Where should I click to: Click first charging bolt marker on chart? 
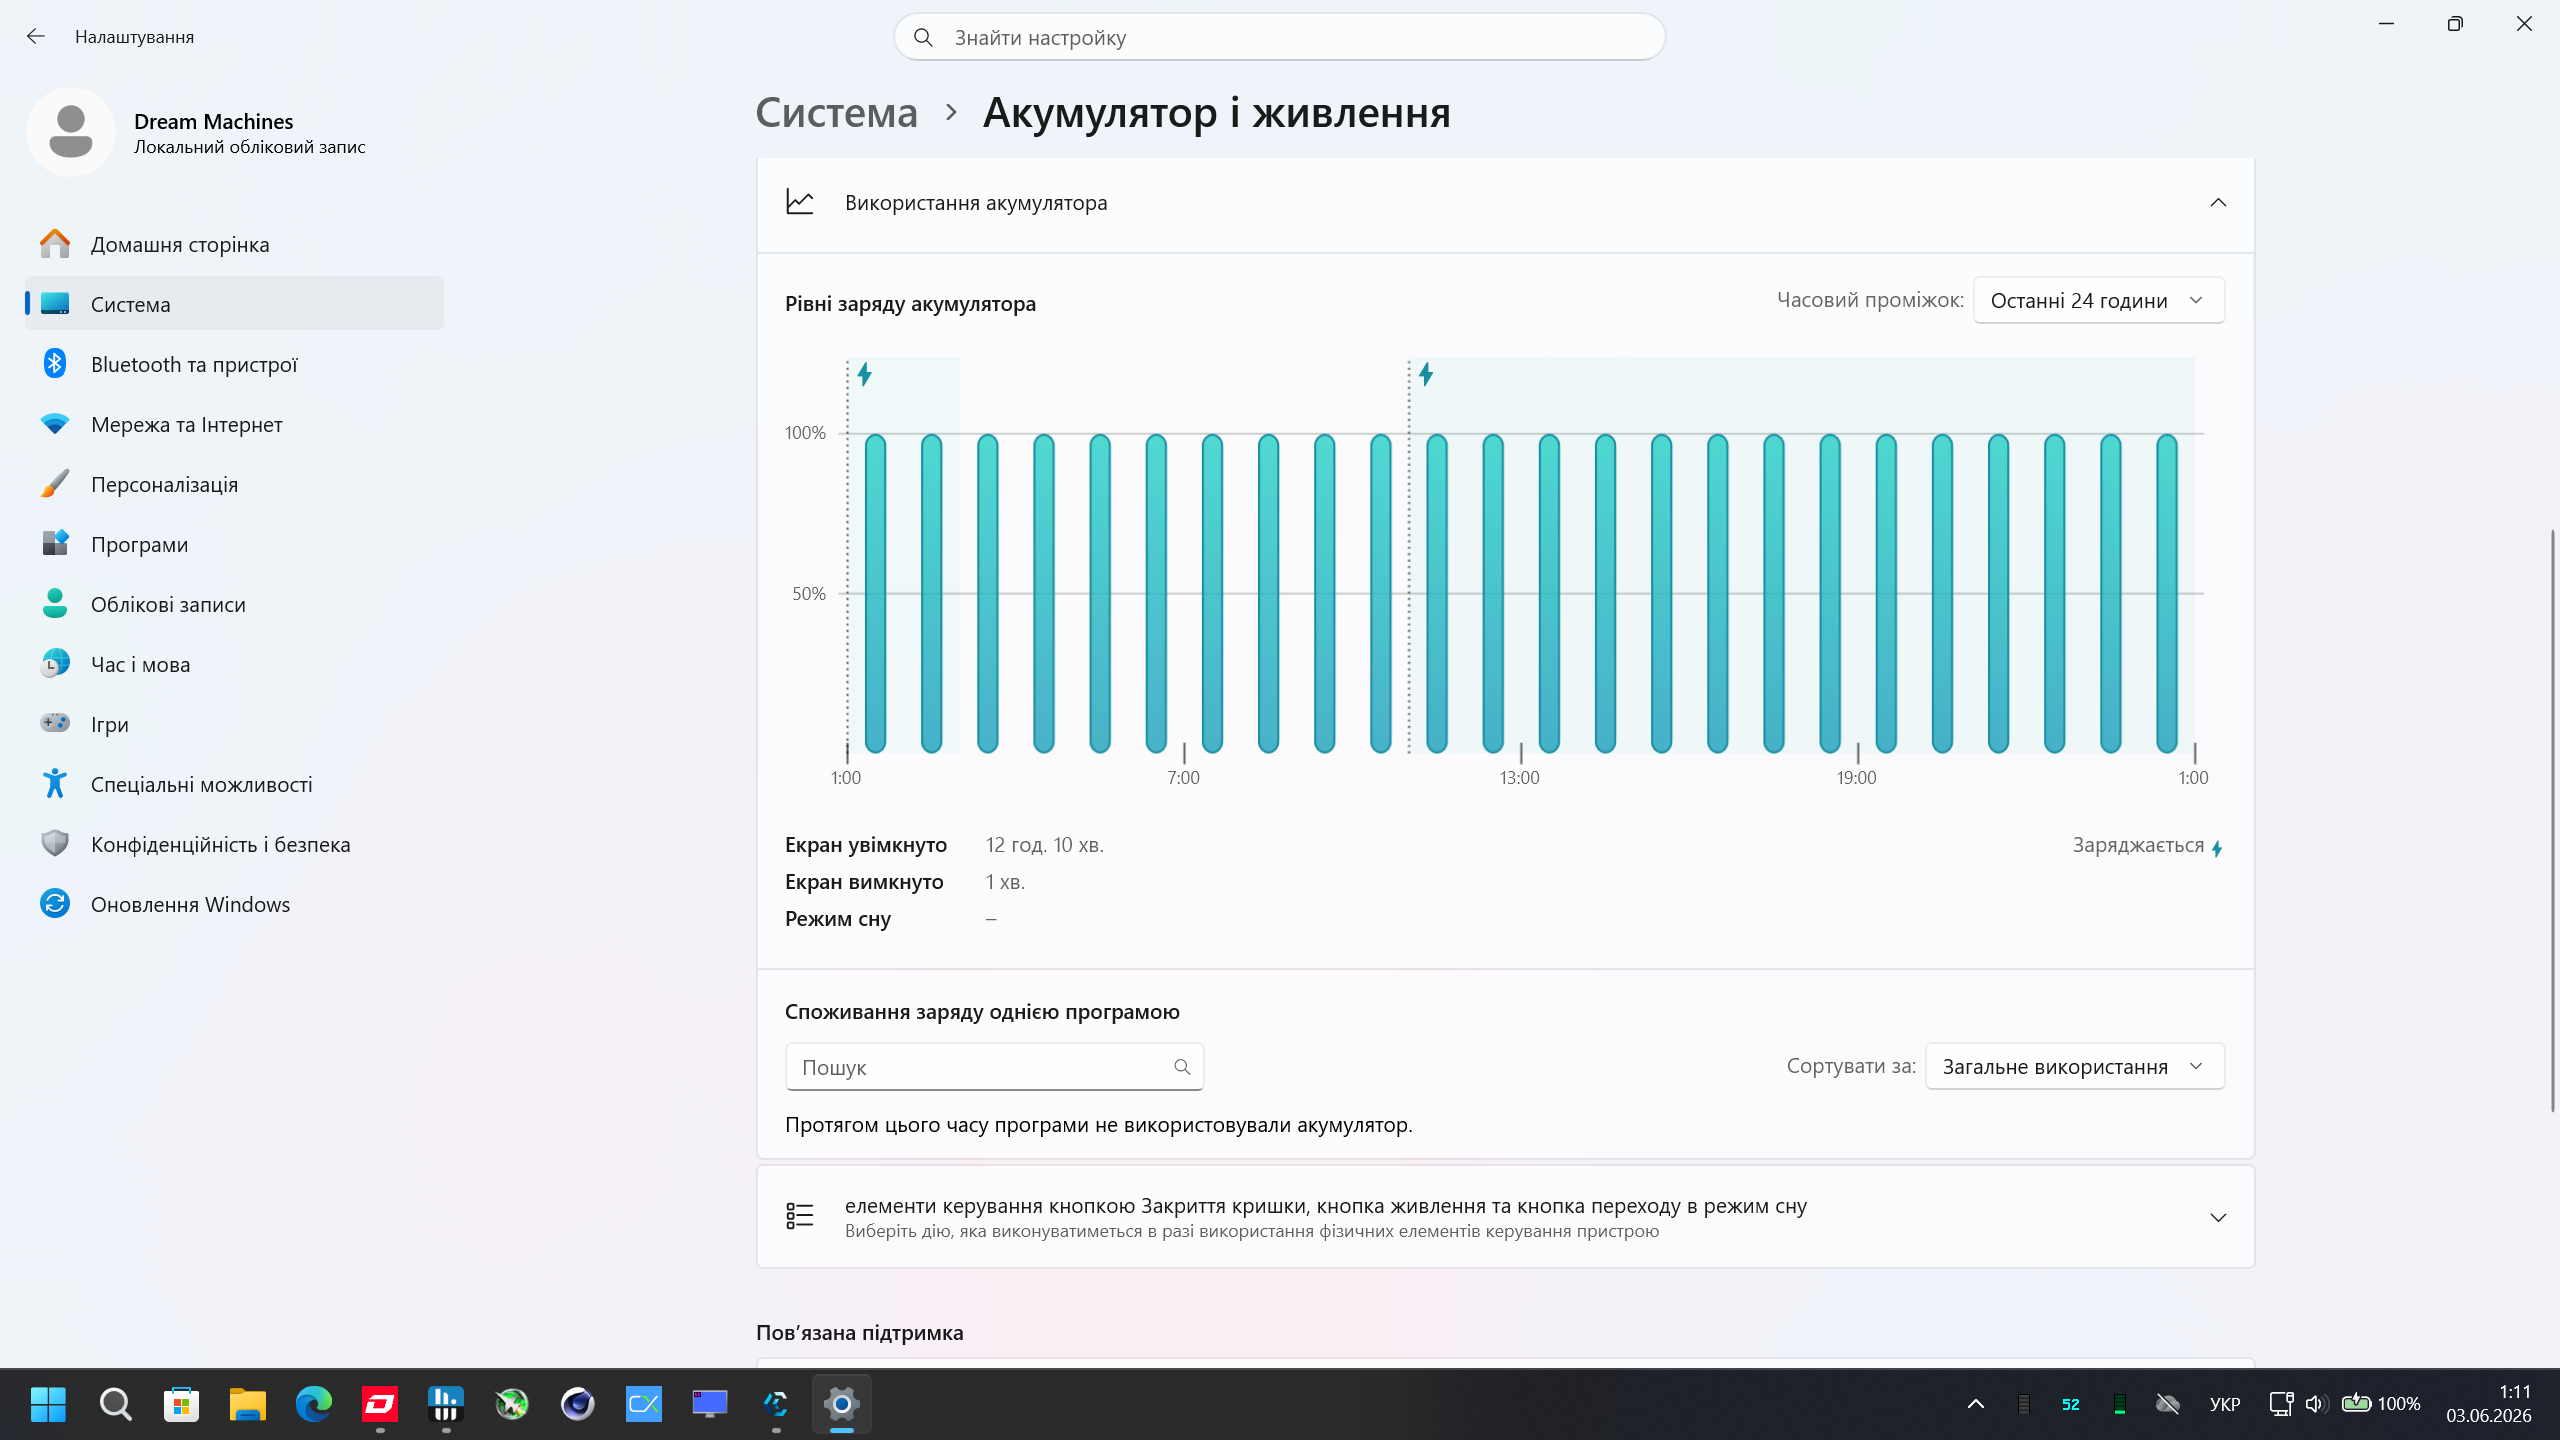coord(865,375)
